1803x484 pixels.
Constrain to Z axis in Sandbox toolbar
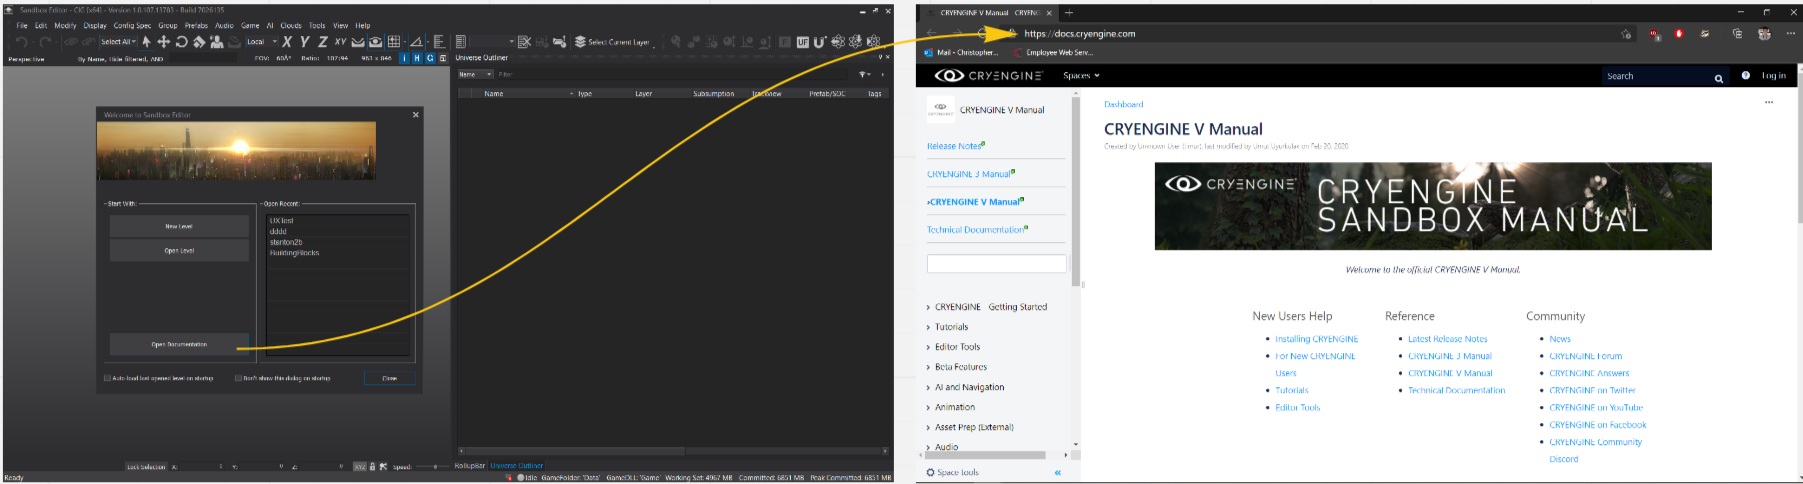pos(322,42)
